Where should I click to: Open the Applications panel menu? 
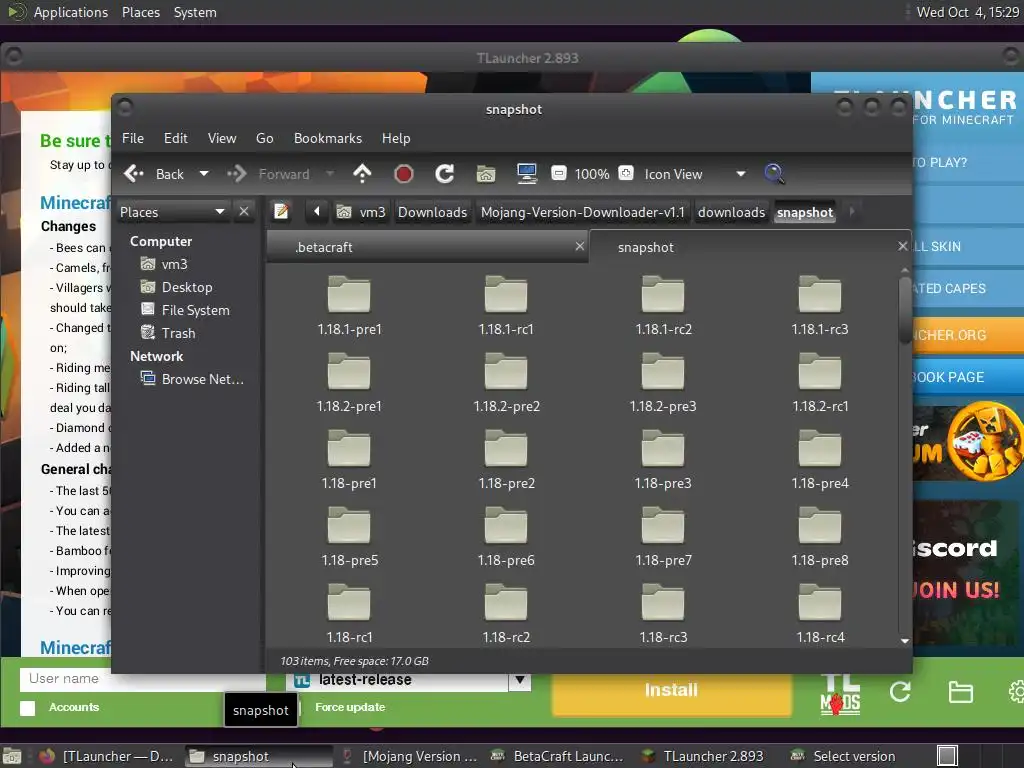point(71,12)
